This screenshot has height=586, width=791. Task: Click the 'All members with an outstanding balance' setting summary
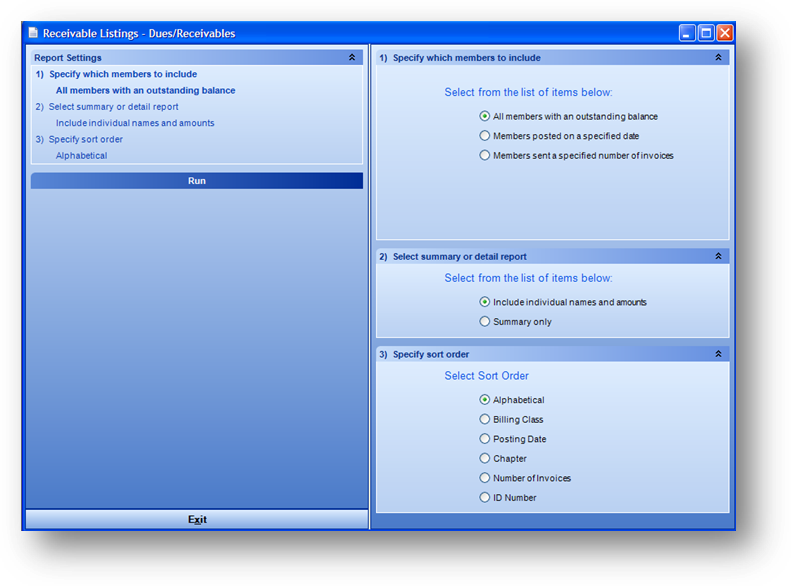click(145, 91)
